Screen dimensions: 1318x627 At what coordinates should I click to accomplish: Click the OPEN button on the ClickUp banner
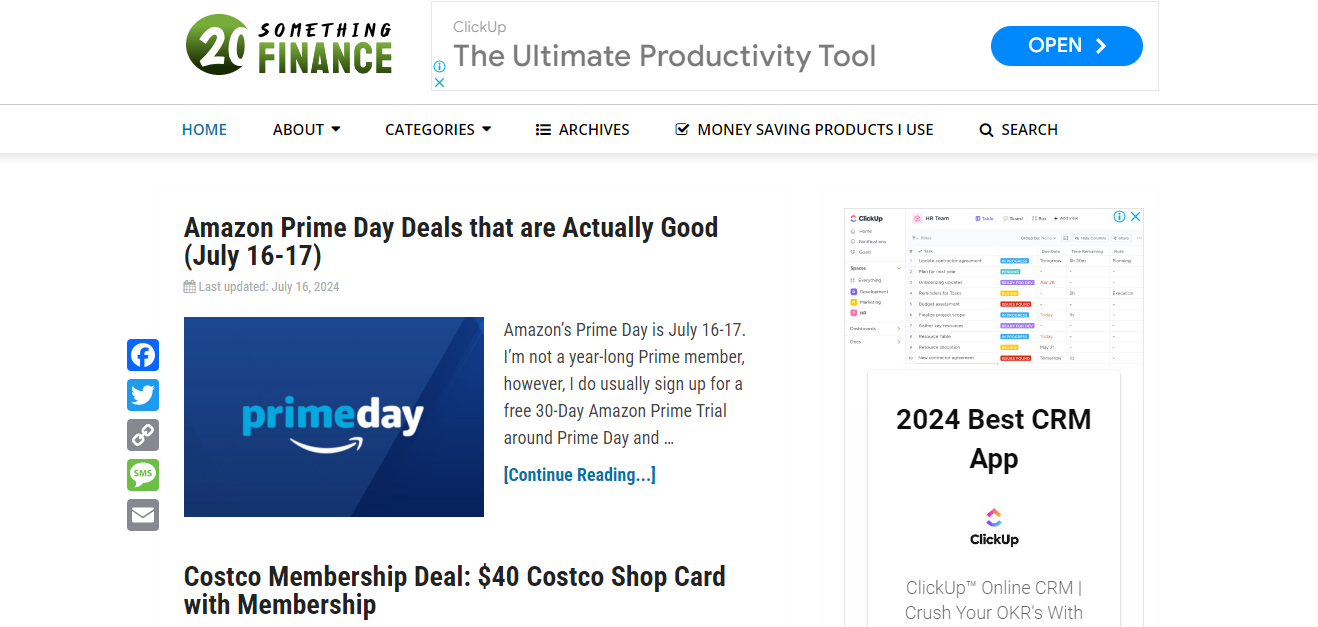pyautogui.click(x=1067, y=46)
